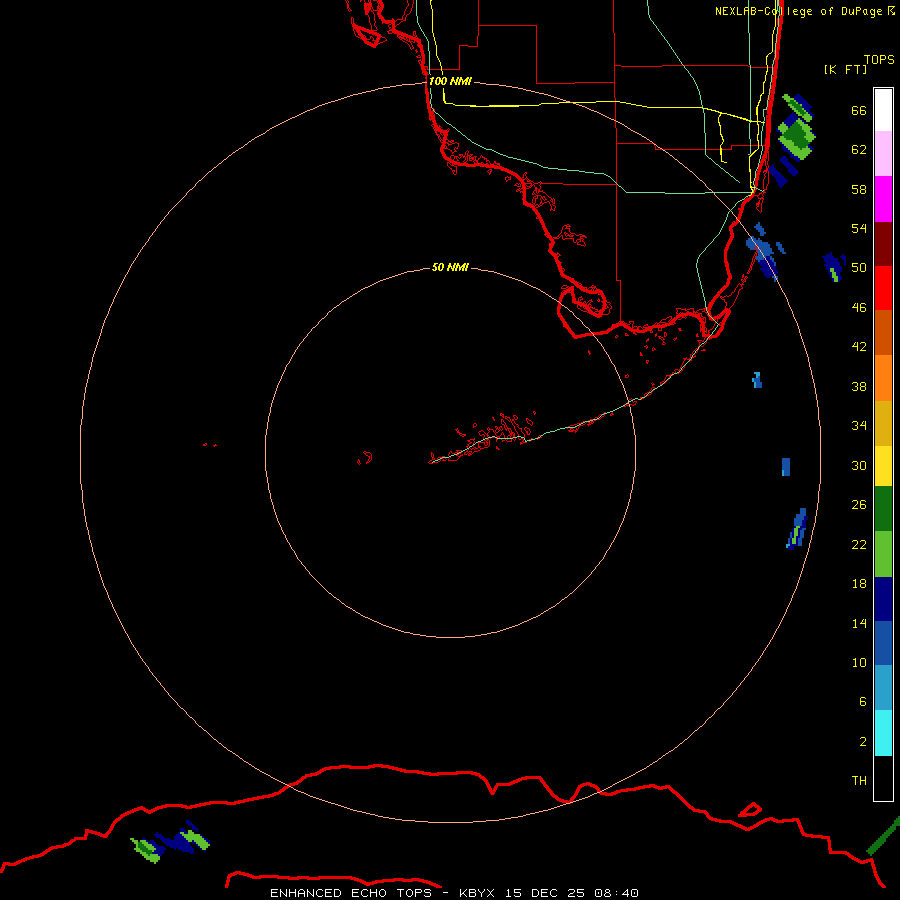Click the Key West end of the Keys highway line
Viewport: 900px width, 900px height.
point(432,461)
